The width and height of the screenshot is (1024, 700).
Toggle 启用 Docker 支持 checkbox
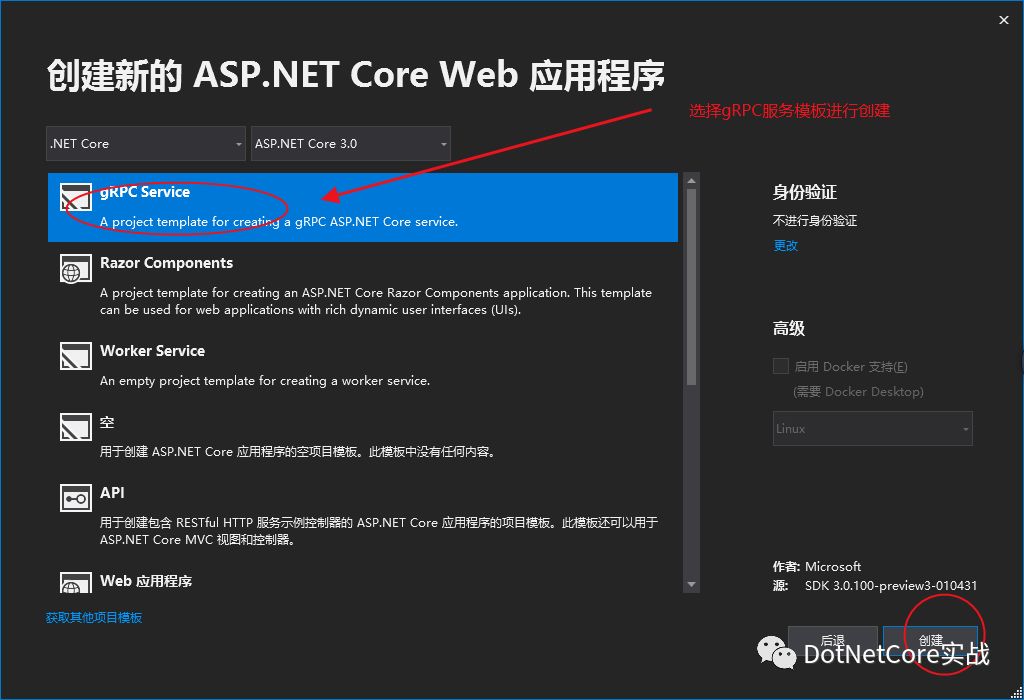[780, 366]
